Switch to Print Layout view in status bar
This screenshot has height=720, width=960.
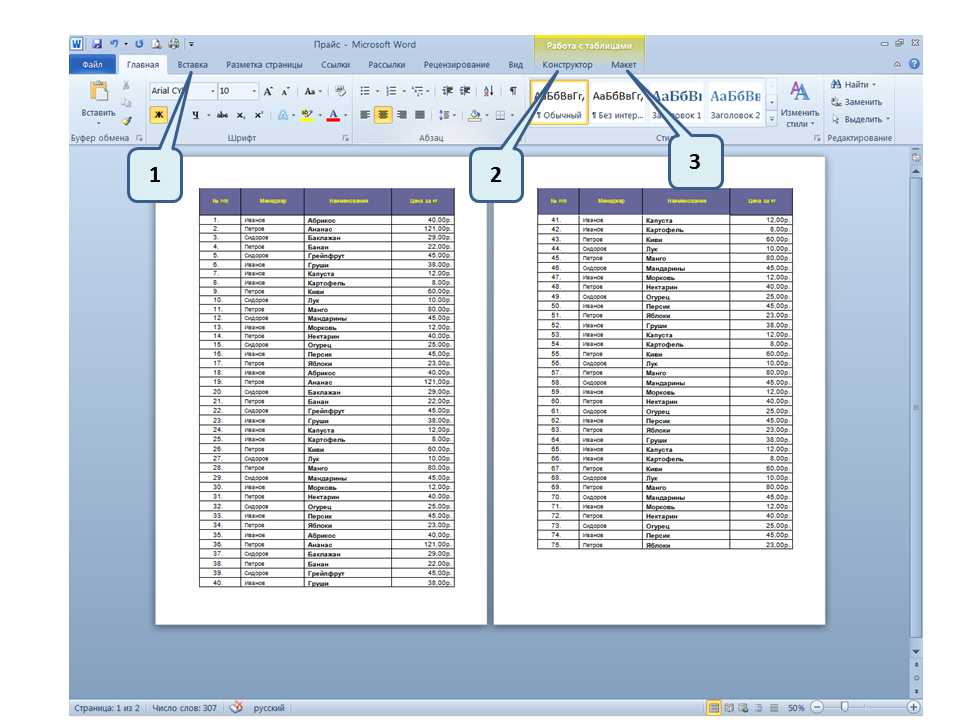tap(714, 707)
